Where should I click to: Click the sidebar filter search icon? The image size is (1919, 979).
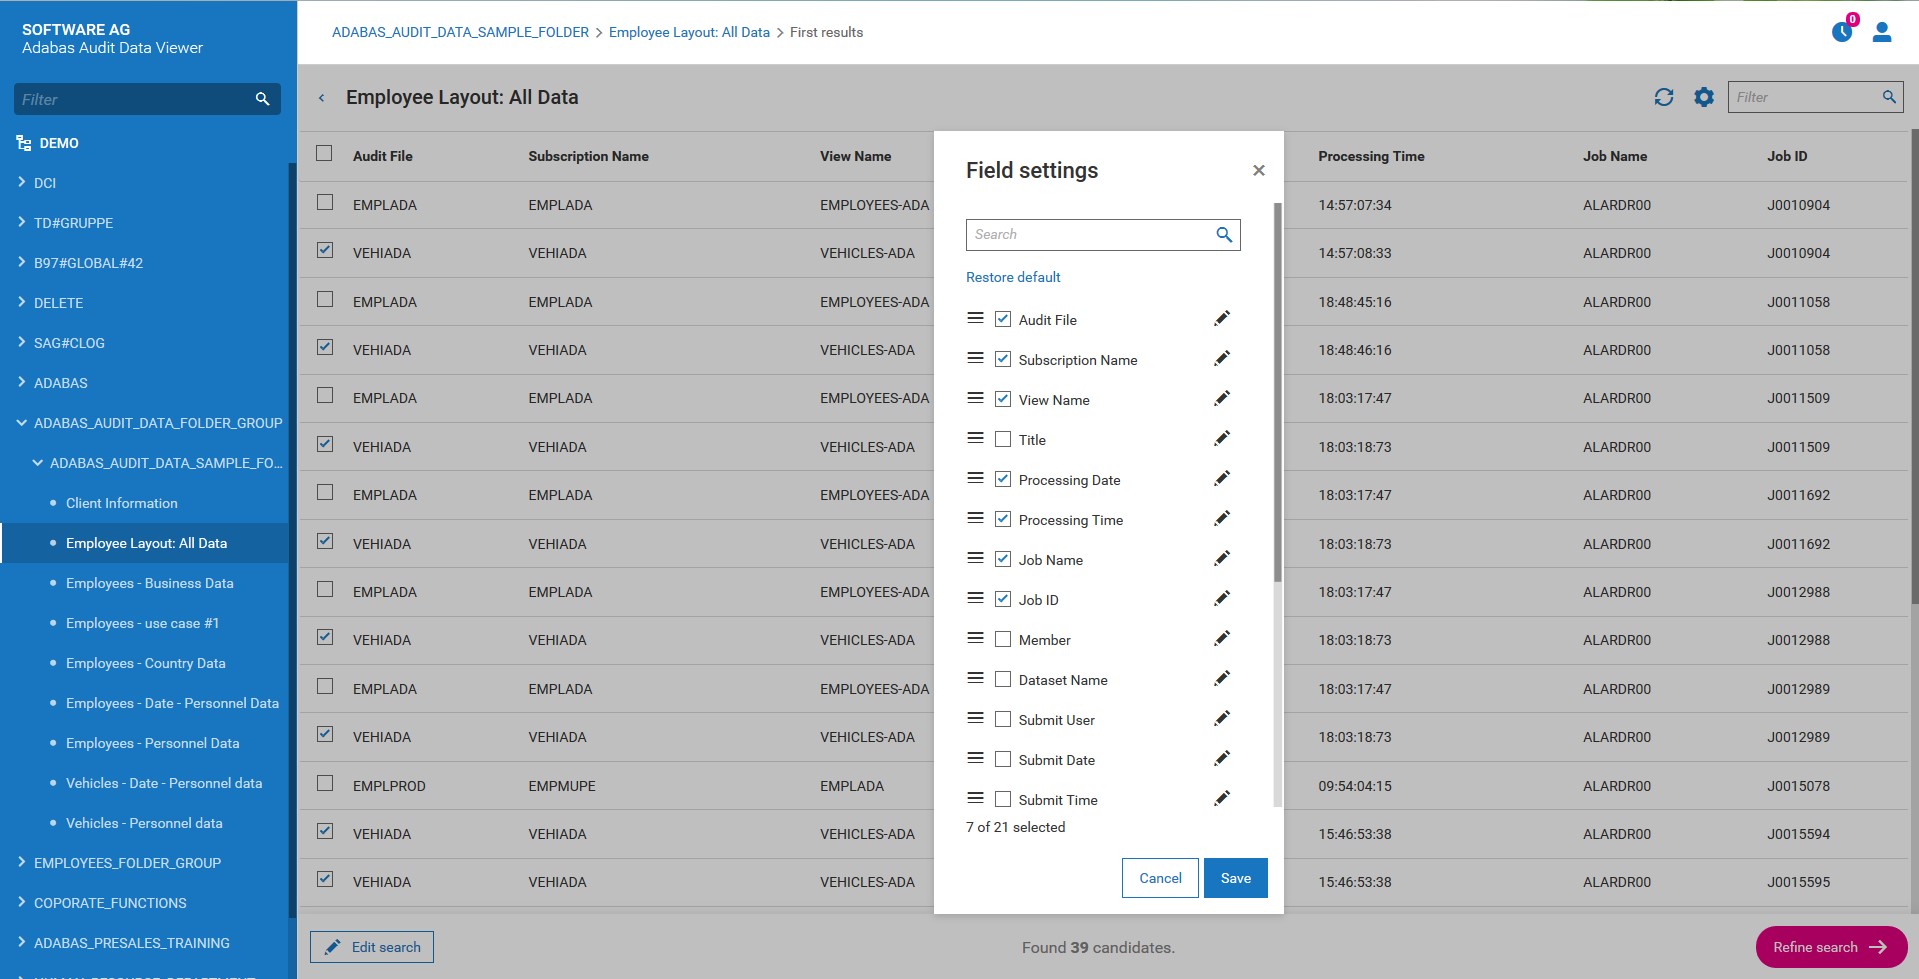(x=263, y=99)
